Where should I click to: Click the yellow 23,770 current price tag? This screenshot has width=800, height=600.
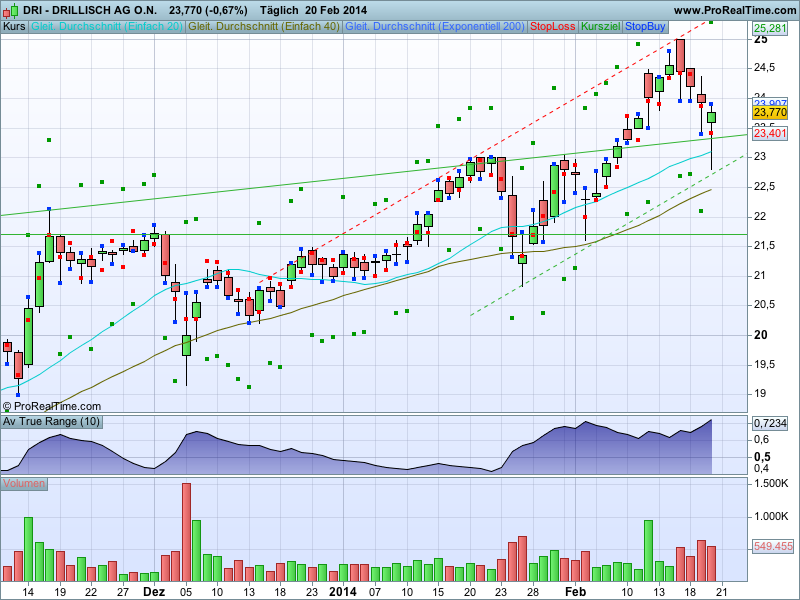point(770,112)
